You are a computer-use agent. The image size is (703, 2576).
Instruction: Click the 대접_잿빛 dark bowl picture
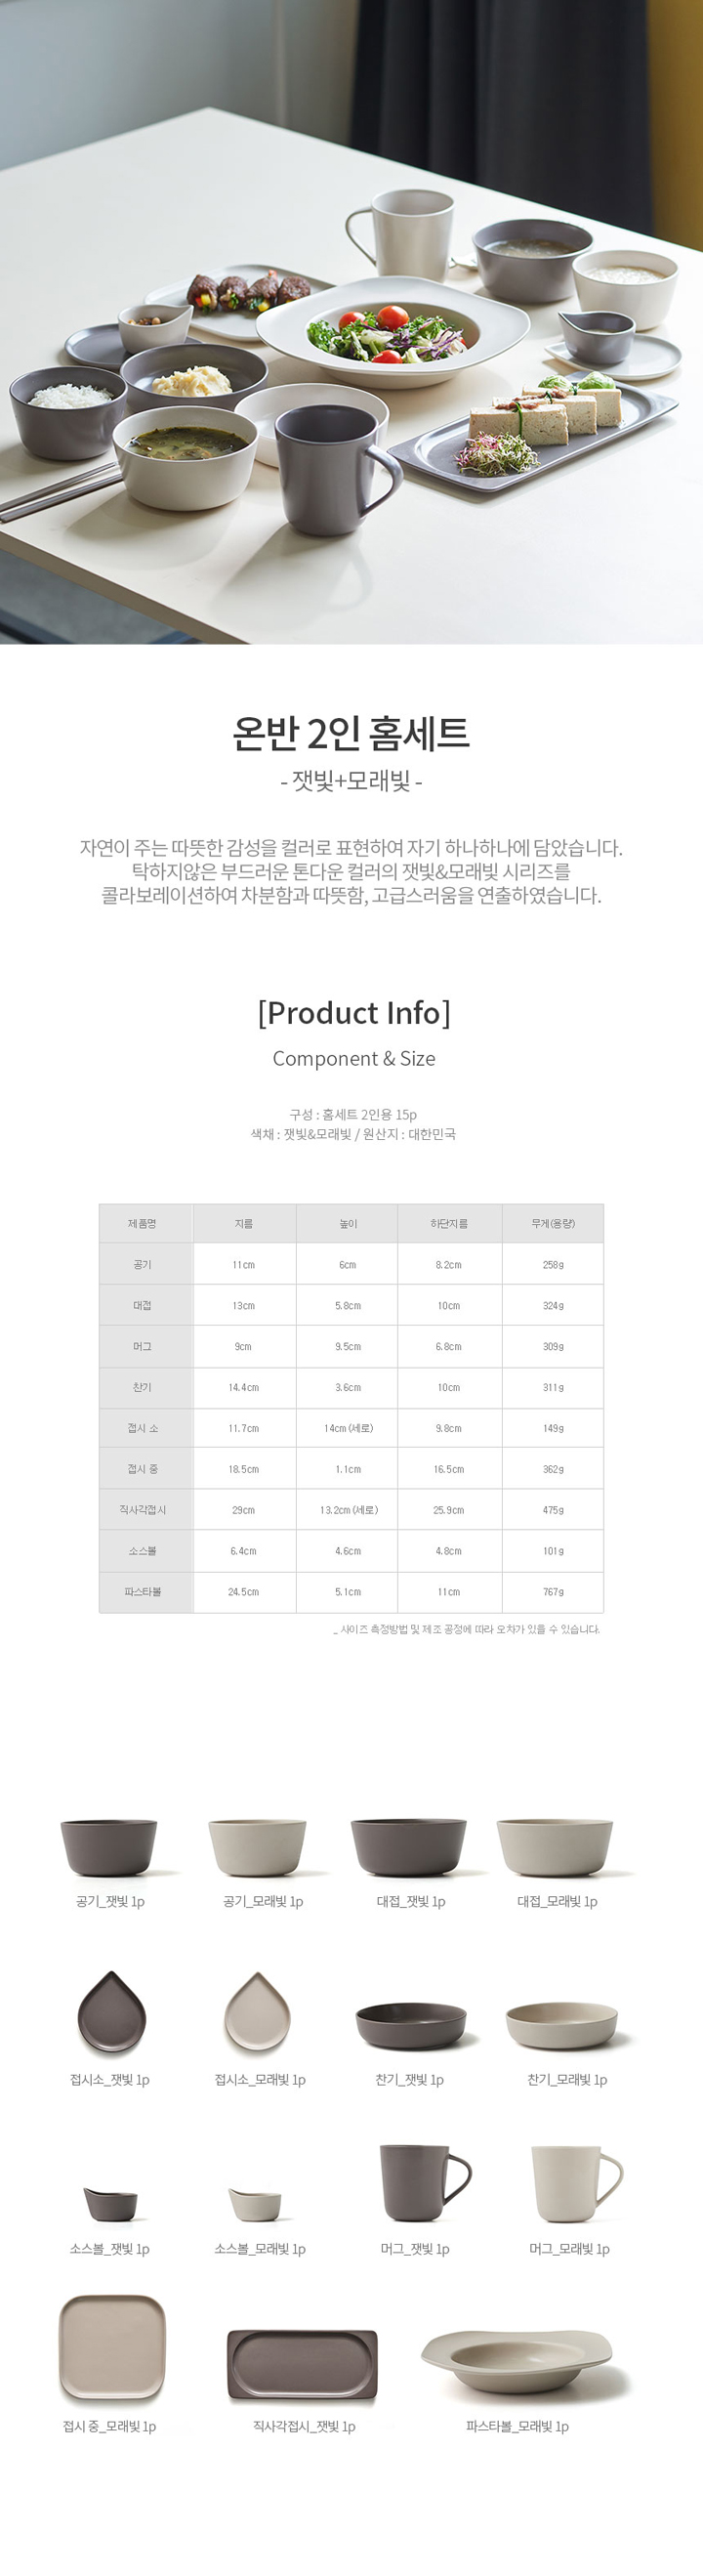click(409, 1846)
